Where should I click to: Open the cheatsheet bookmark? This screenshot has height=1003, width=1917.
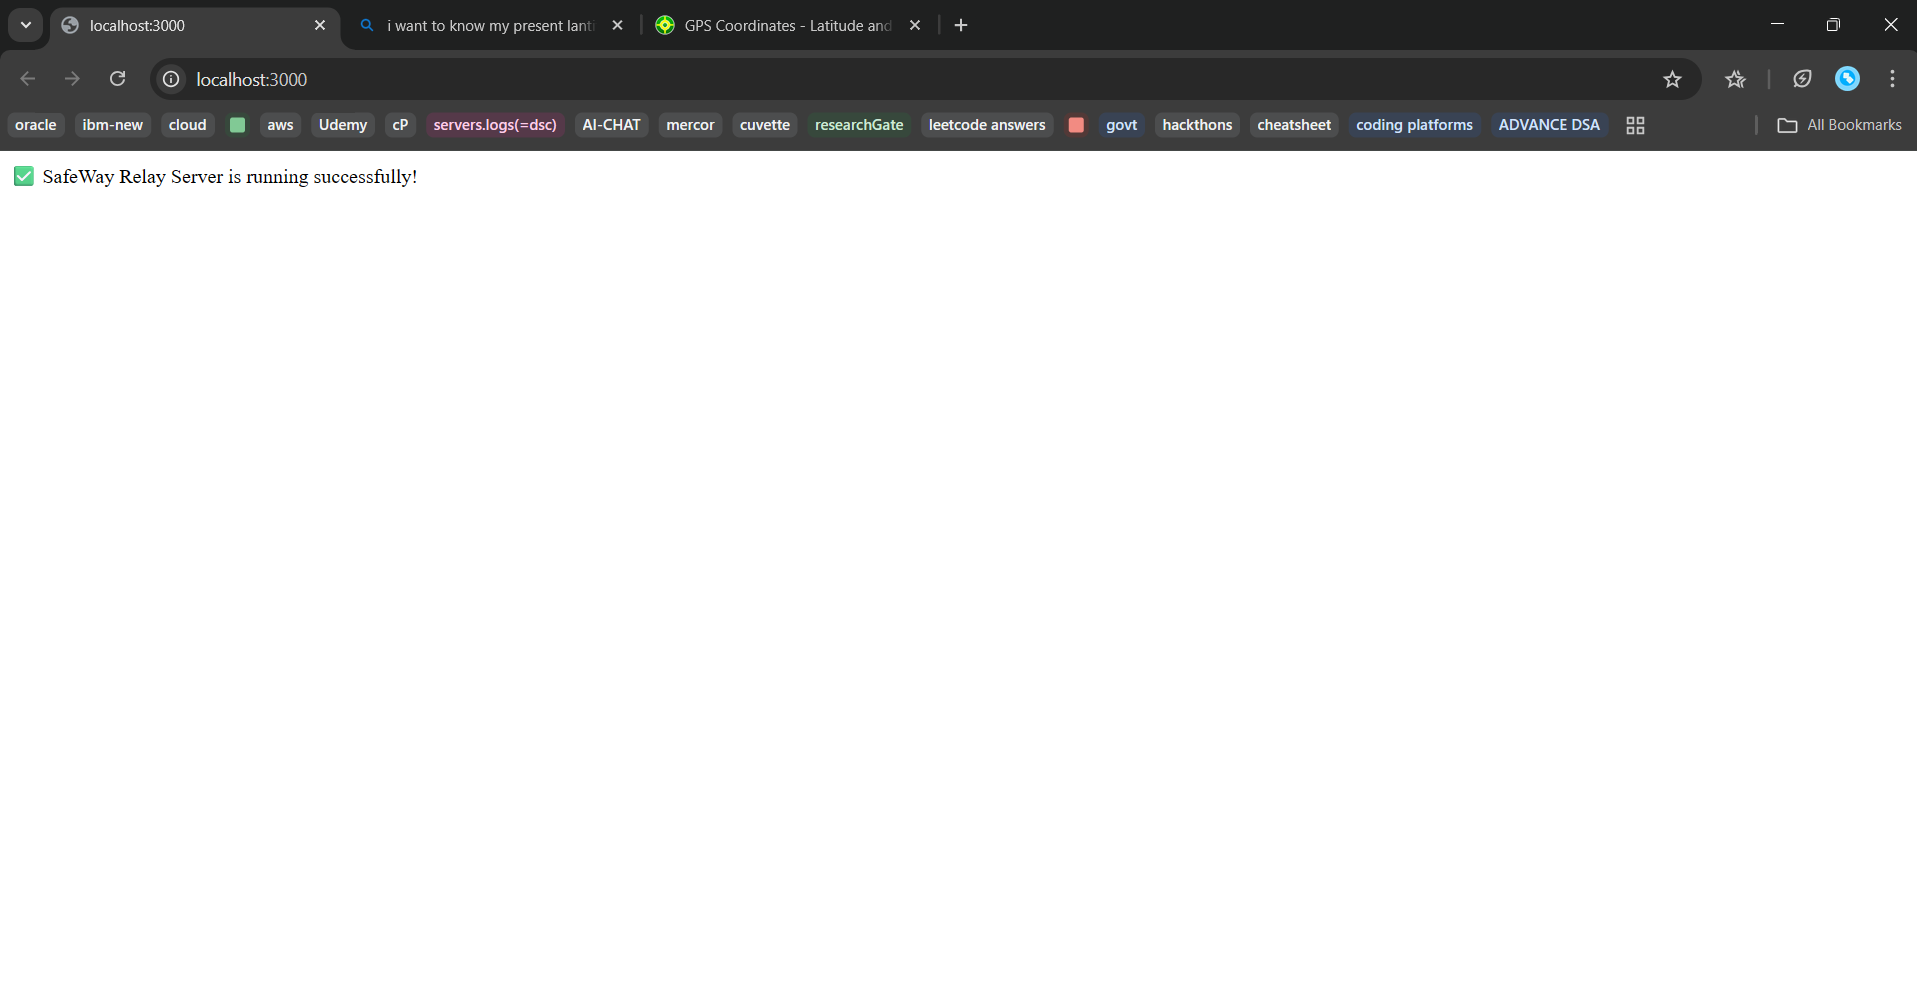point(1294,125)
